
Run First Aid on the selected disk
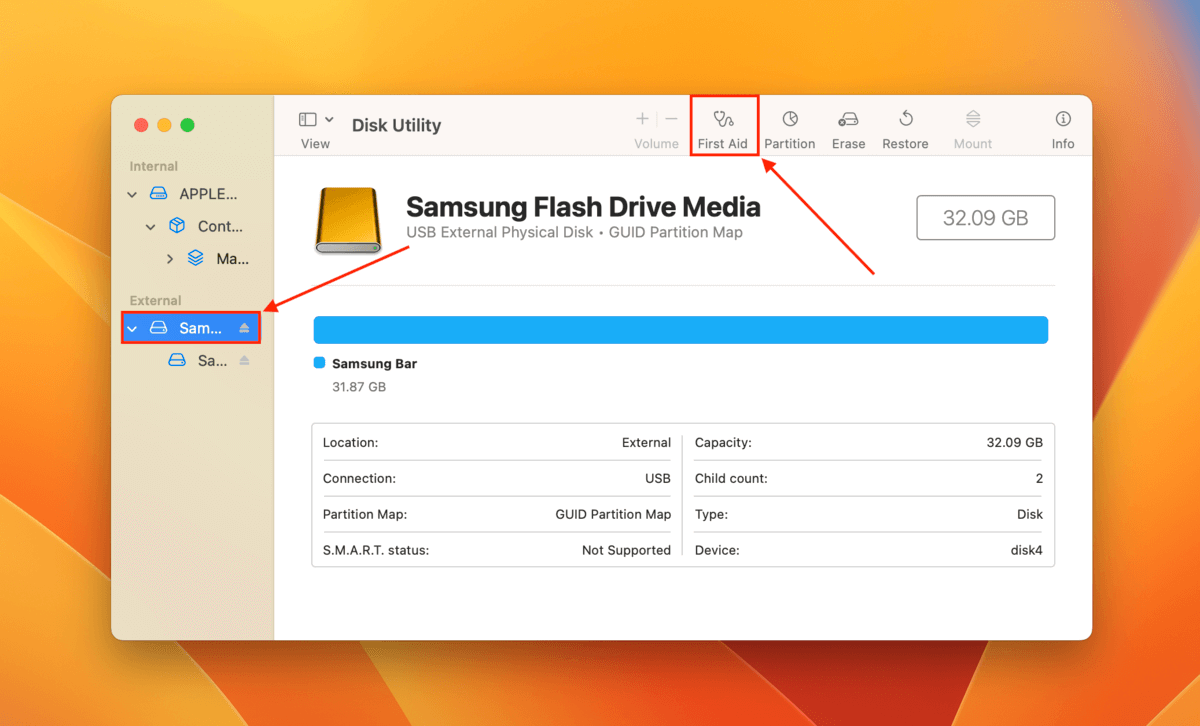[723, 129]
